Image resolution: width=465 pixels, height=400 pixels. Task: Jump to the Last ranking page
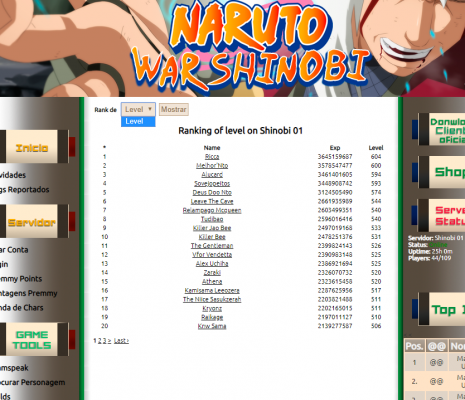pyautogui.click(x=121, y=341)
